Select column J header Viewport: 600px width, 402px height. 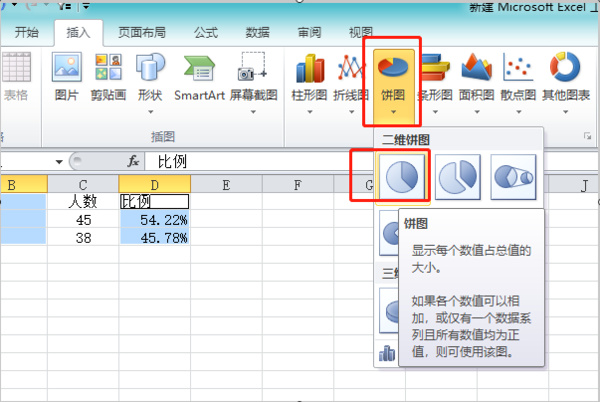[574, 185]
